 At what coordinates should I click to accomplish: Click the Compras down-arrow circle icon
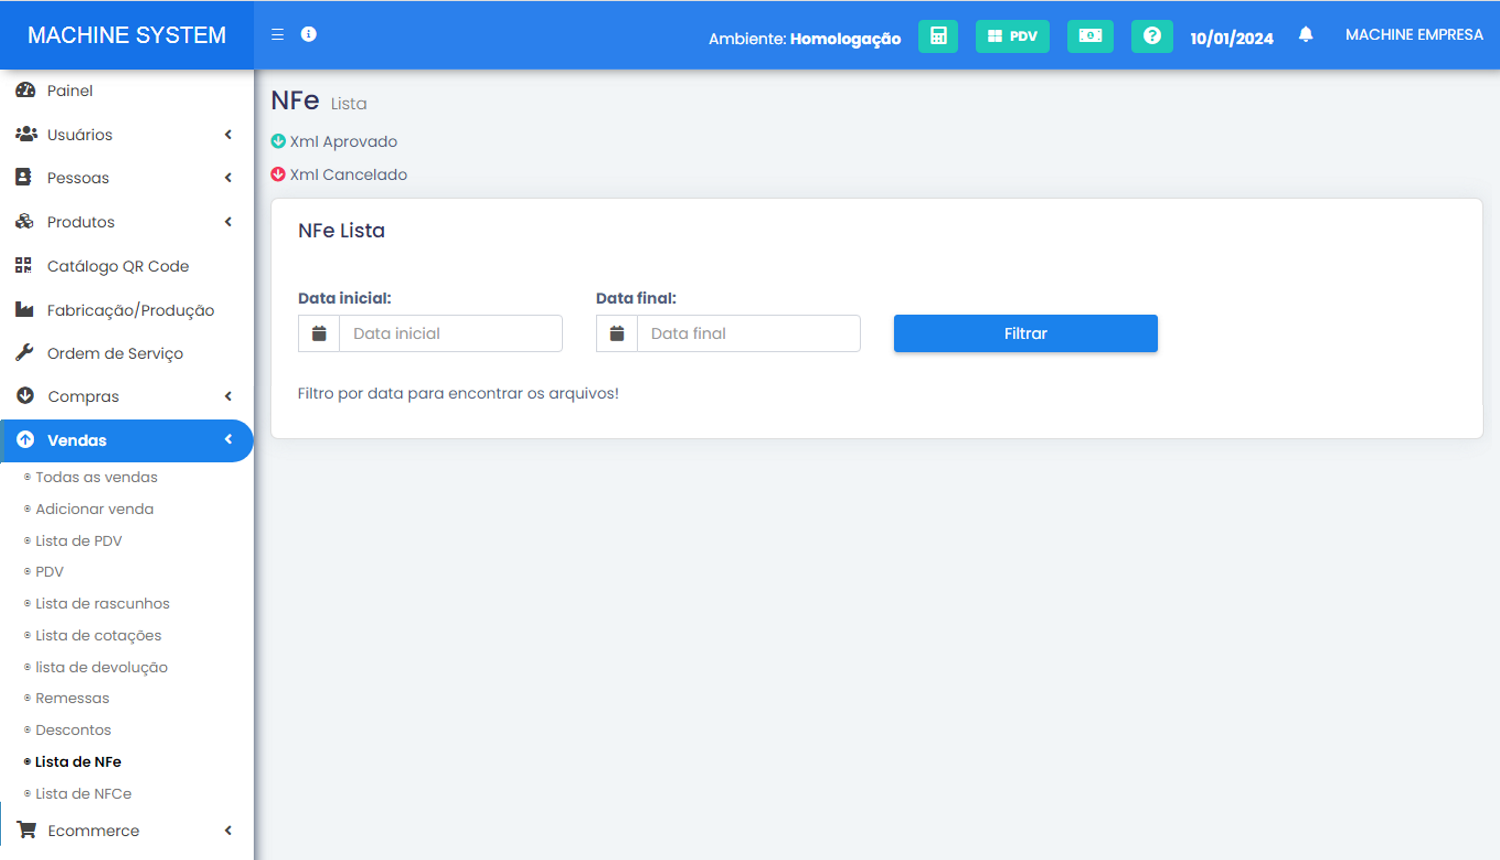coord(25,396)
